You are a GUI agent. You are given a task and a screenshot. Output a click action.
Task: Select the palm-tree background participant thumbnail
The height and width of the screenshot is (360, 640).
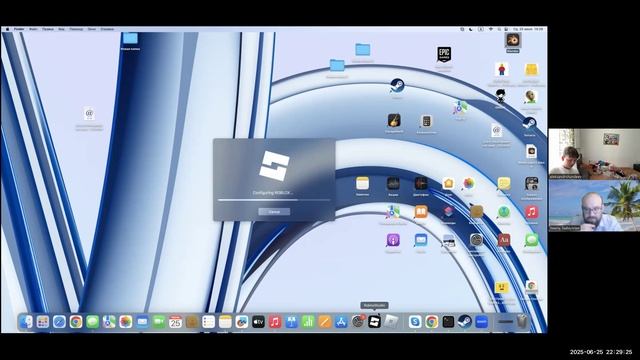pos(594,206)
